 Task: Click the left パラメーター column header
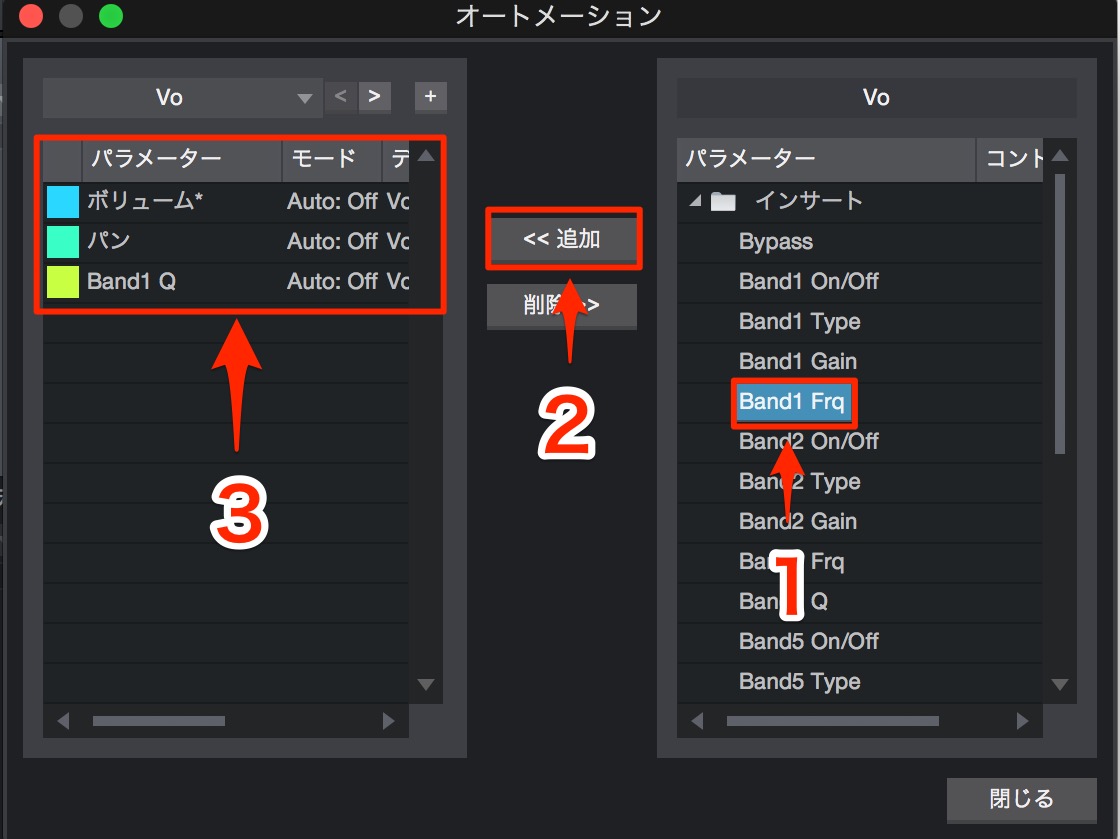point(182,159)
